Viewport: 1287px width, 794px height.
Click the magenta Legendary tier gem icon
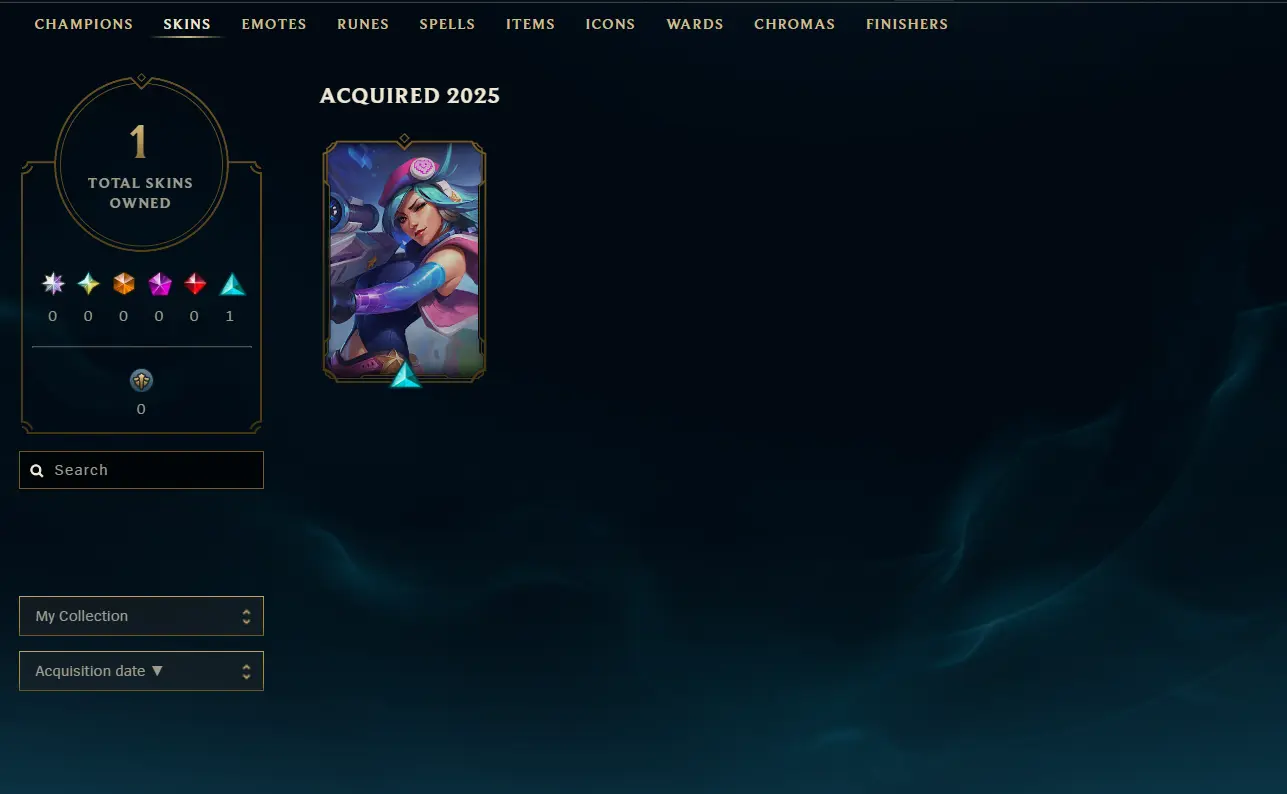coord(159,284)
